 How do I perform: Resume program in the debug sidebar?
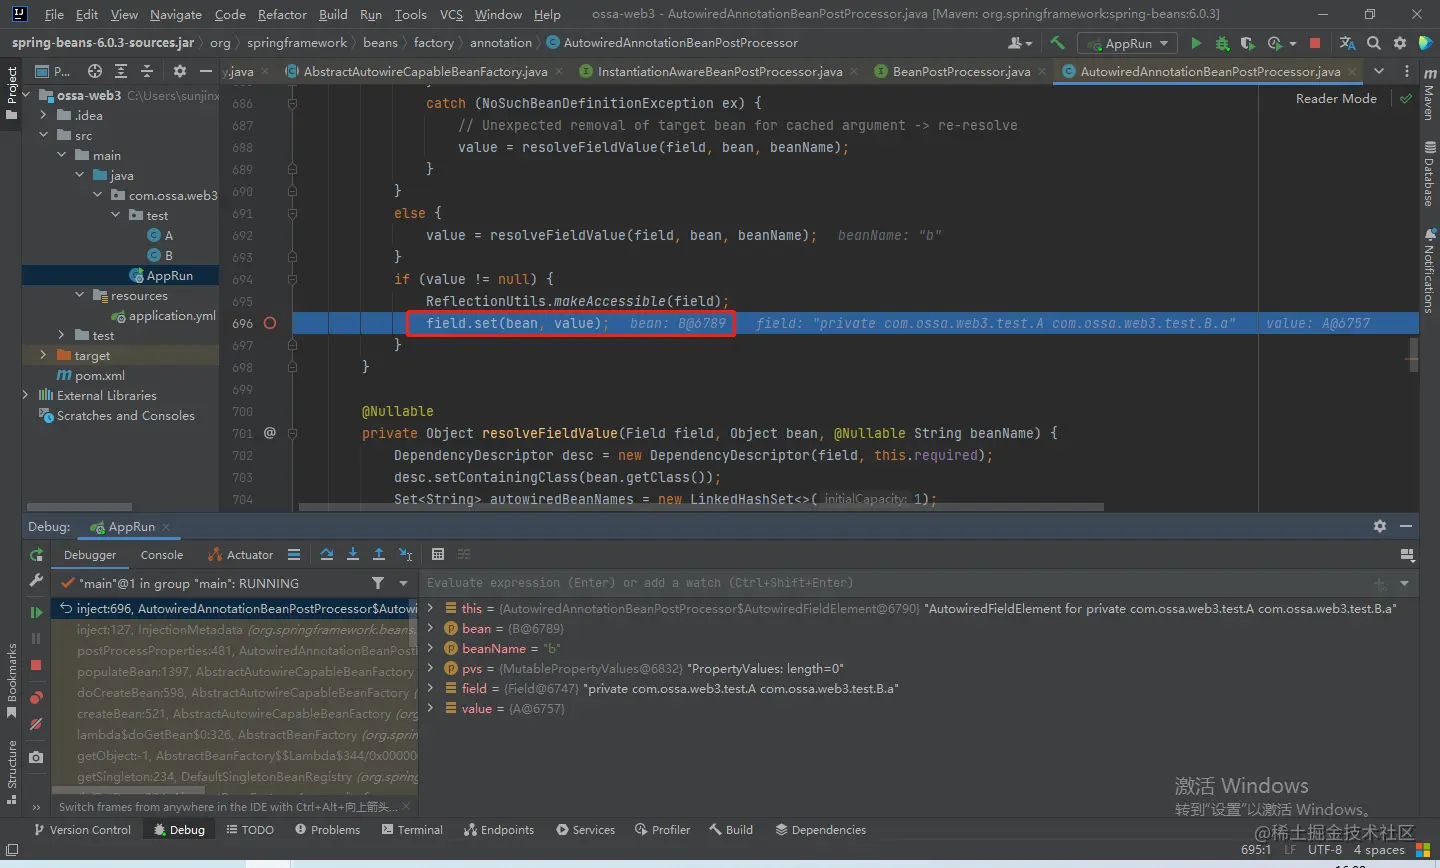point(36,612)
